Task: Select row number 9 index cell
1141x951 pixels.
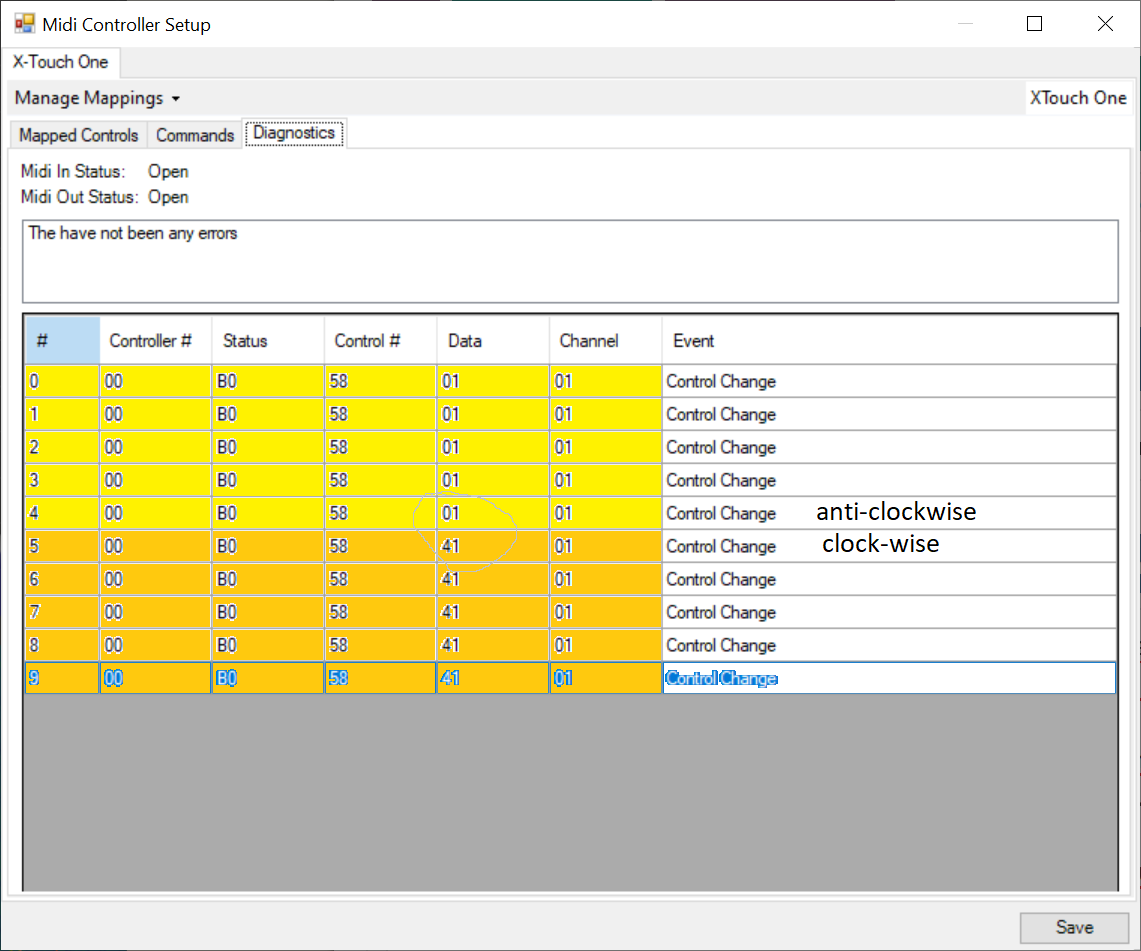Action: coord(63,678)
